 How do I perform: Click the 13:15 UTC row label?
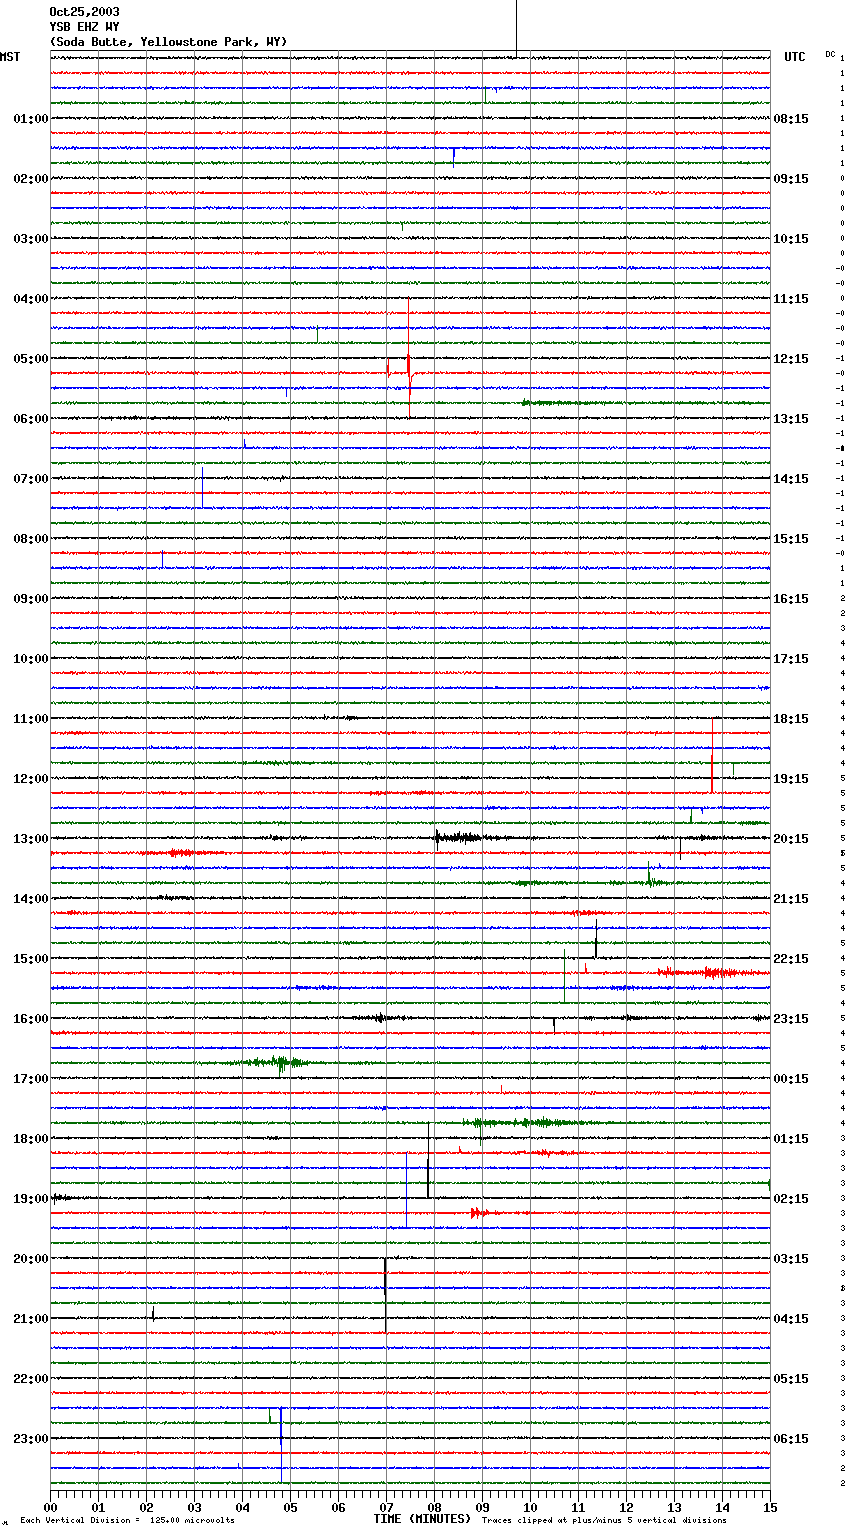pos(791,419)
